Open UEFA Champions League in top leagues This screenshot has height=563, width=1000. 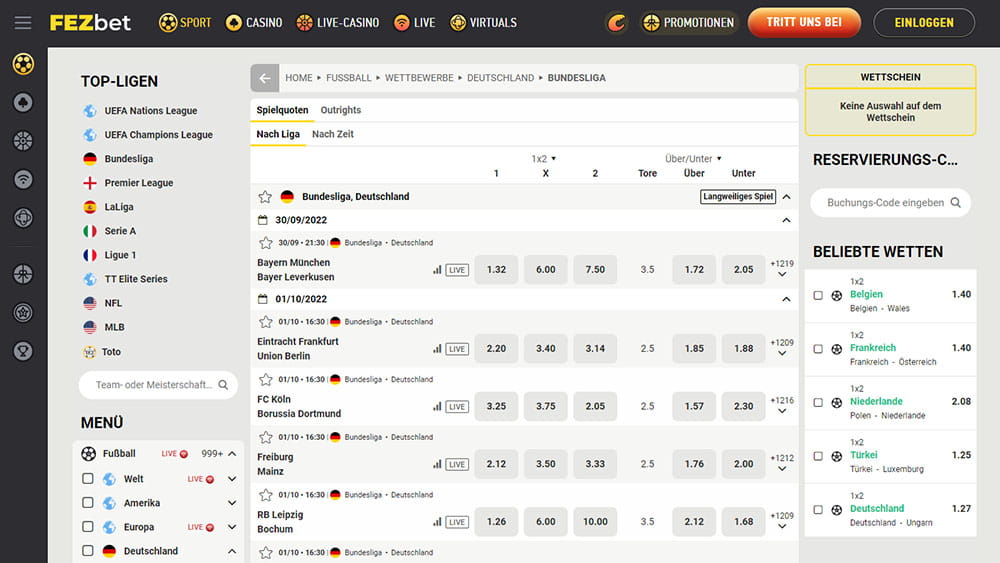click(x=158, y=135)
